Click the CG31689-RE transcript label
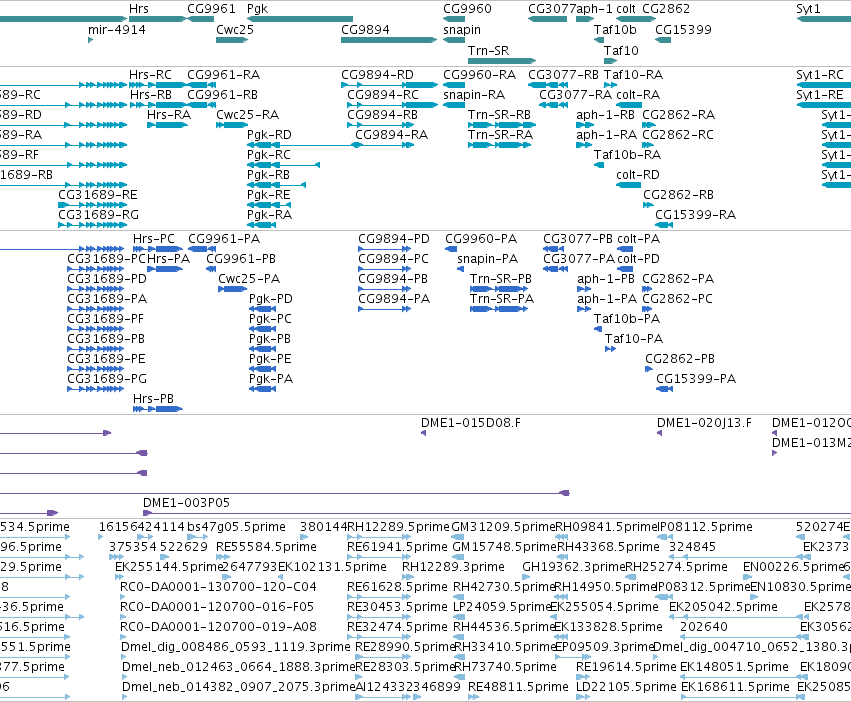The image size is (851, 702). pos(98,194)
